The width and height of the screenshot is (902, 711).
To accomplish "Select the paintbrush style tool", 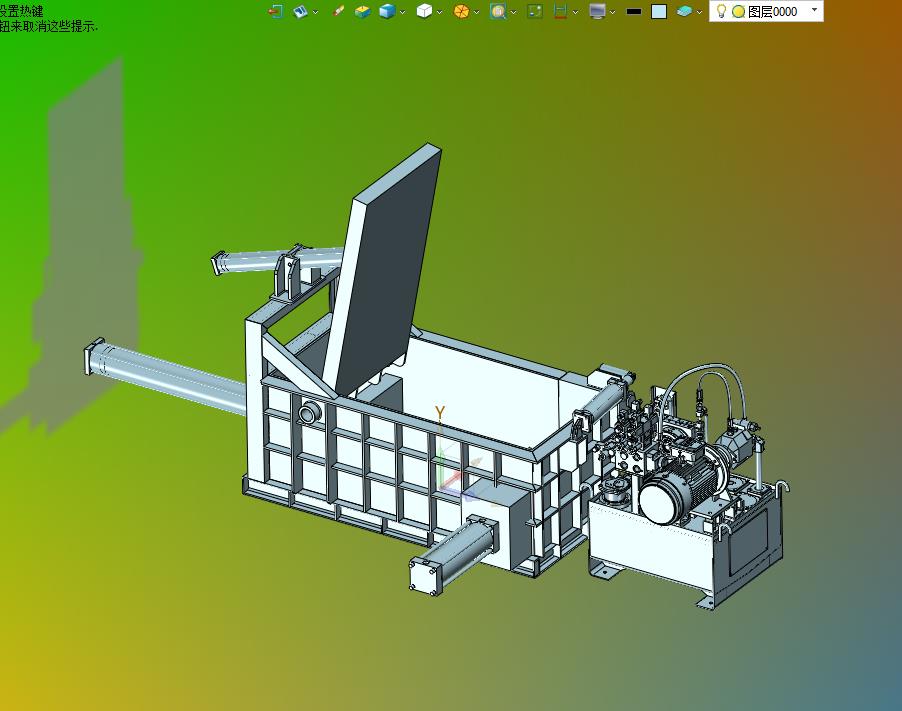I will click(338, 12).
